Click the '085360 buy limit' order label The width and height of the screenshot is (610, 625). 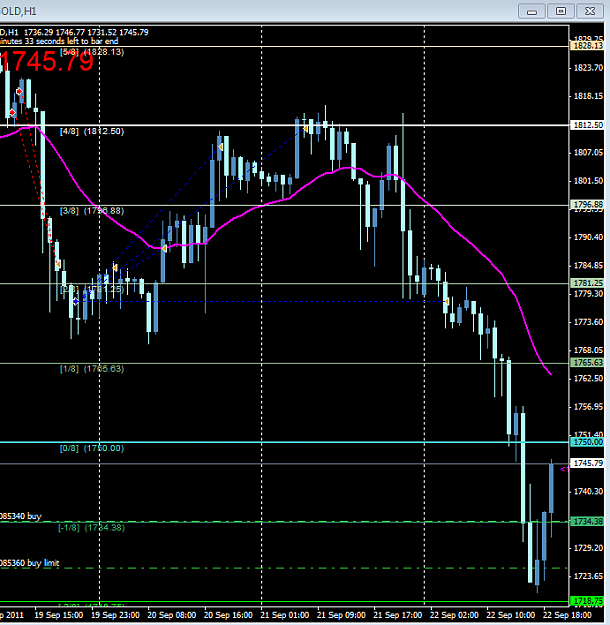30,563
